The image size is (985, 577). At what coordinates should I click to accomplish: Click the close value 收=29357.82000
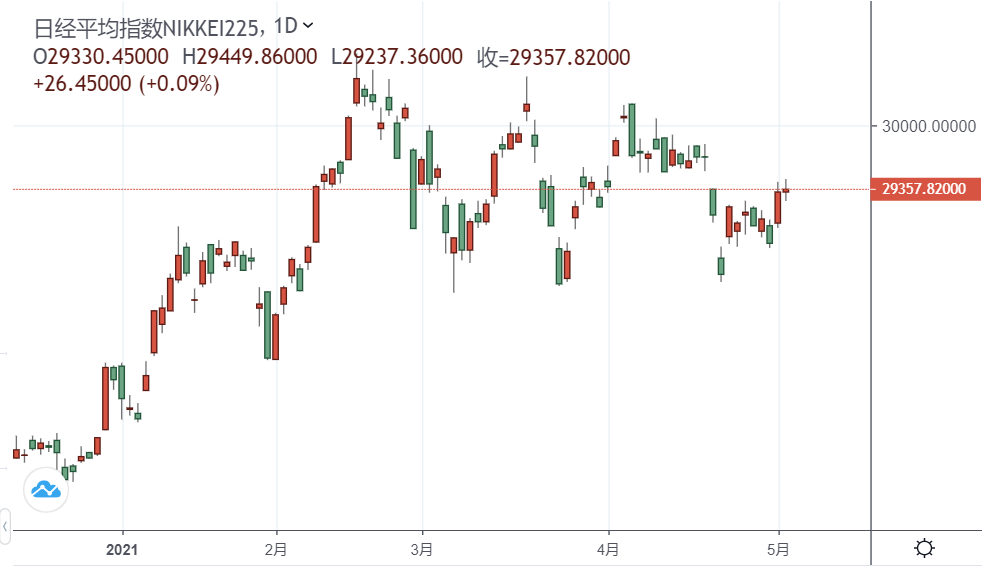click(553, 57)
